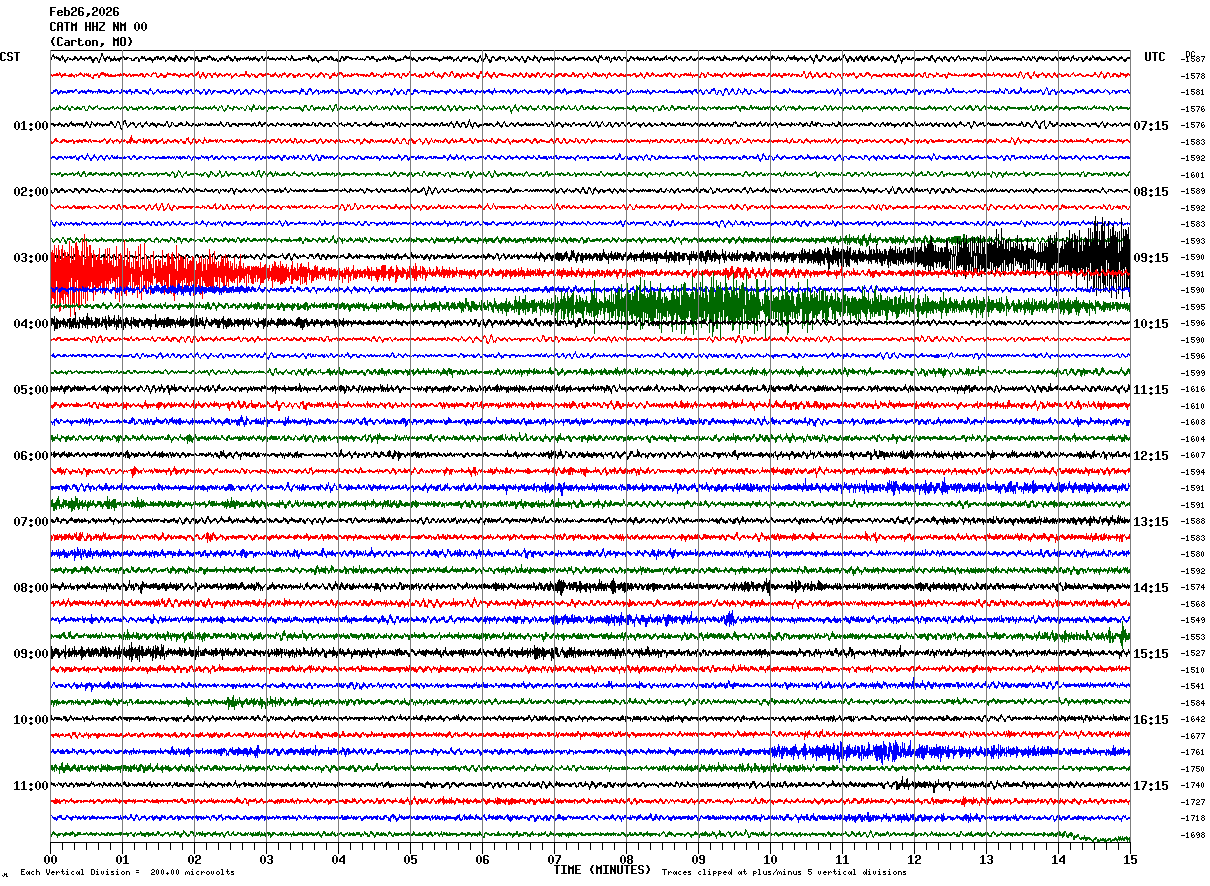
Task: Click the 17:15 UTC time label
Action: pos(1151,786)
